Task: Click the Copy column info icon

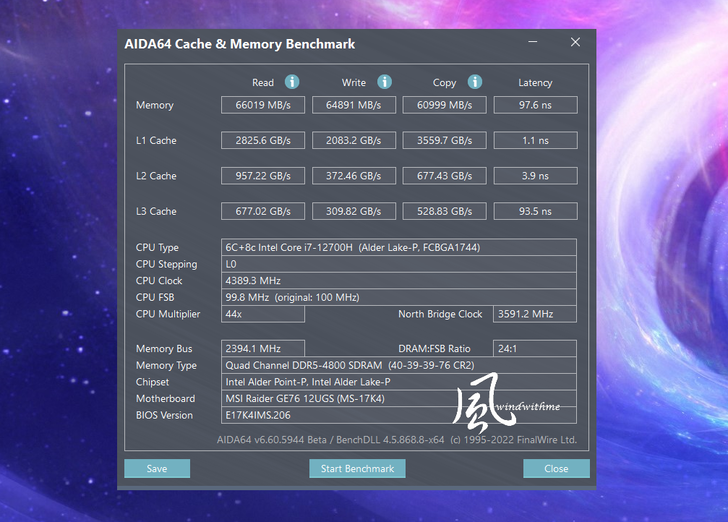Action: pyautogui.click(x=474, y=82)
